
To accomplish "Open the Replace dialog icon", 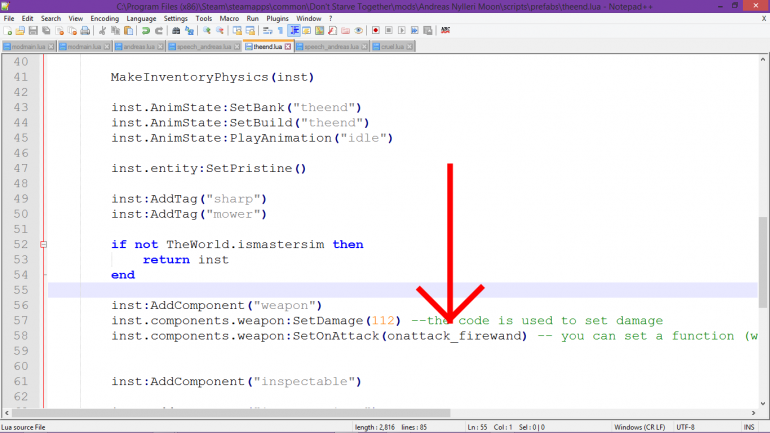I will [189, 31].
